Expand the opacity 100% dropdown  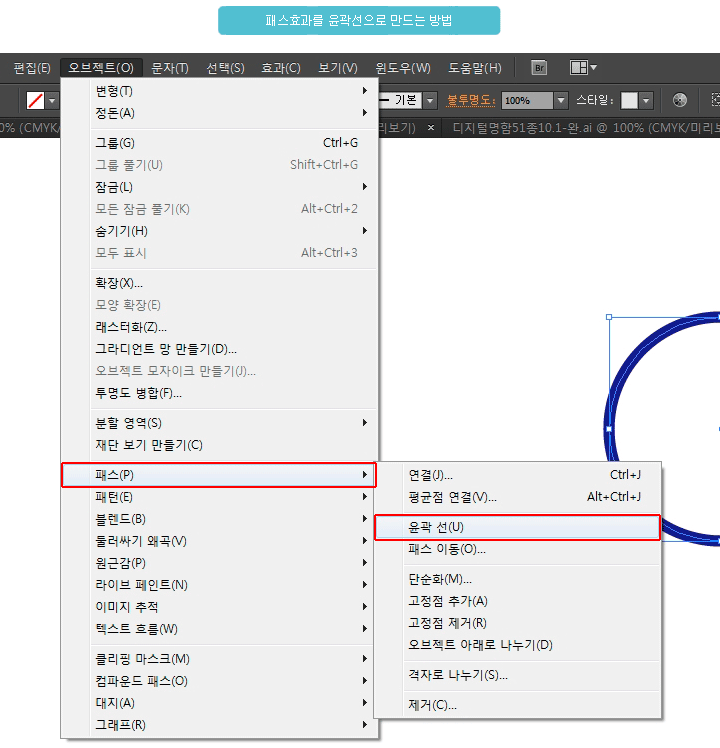pyautogui.click(x=562, y=100)
